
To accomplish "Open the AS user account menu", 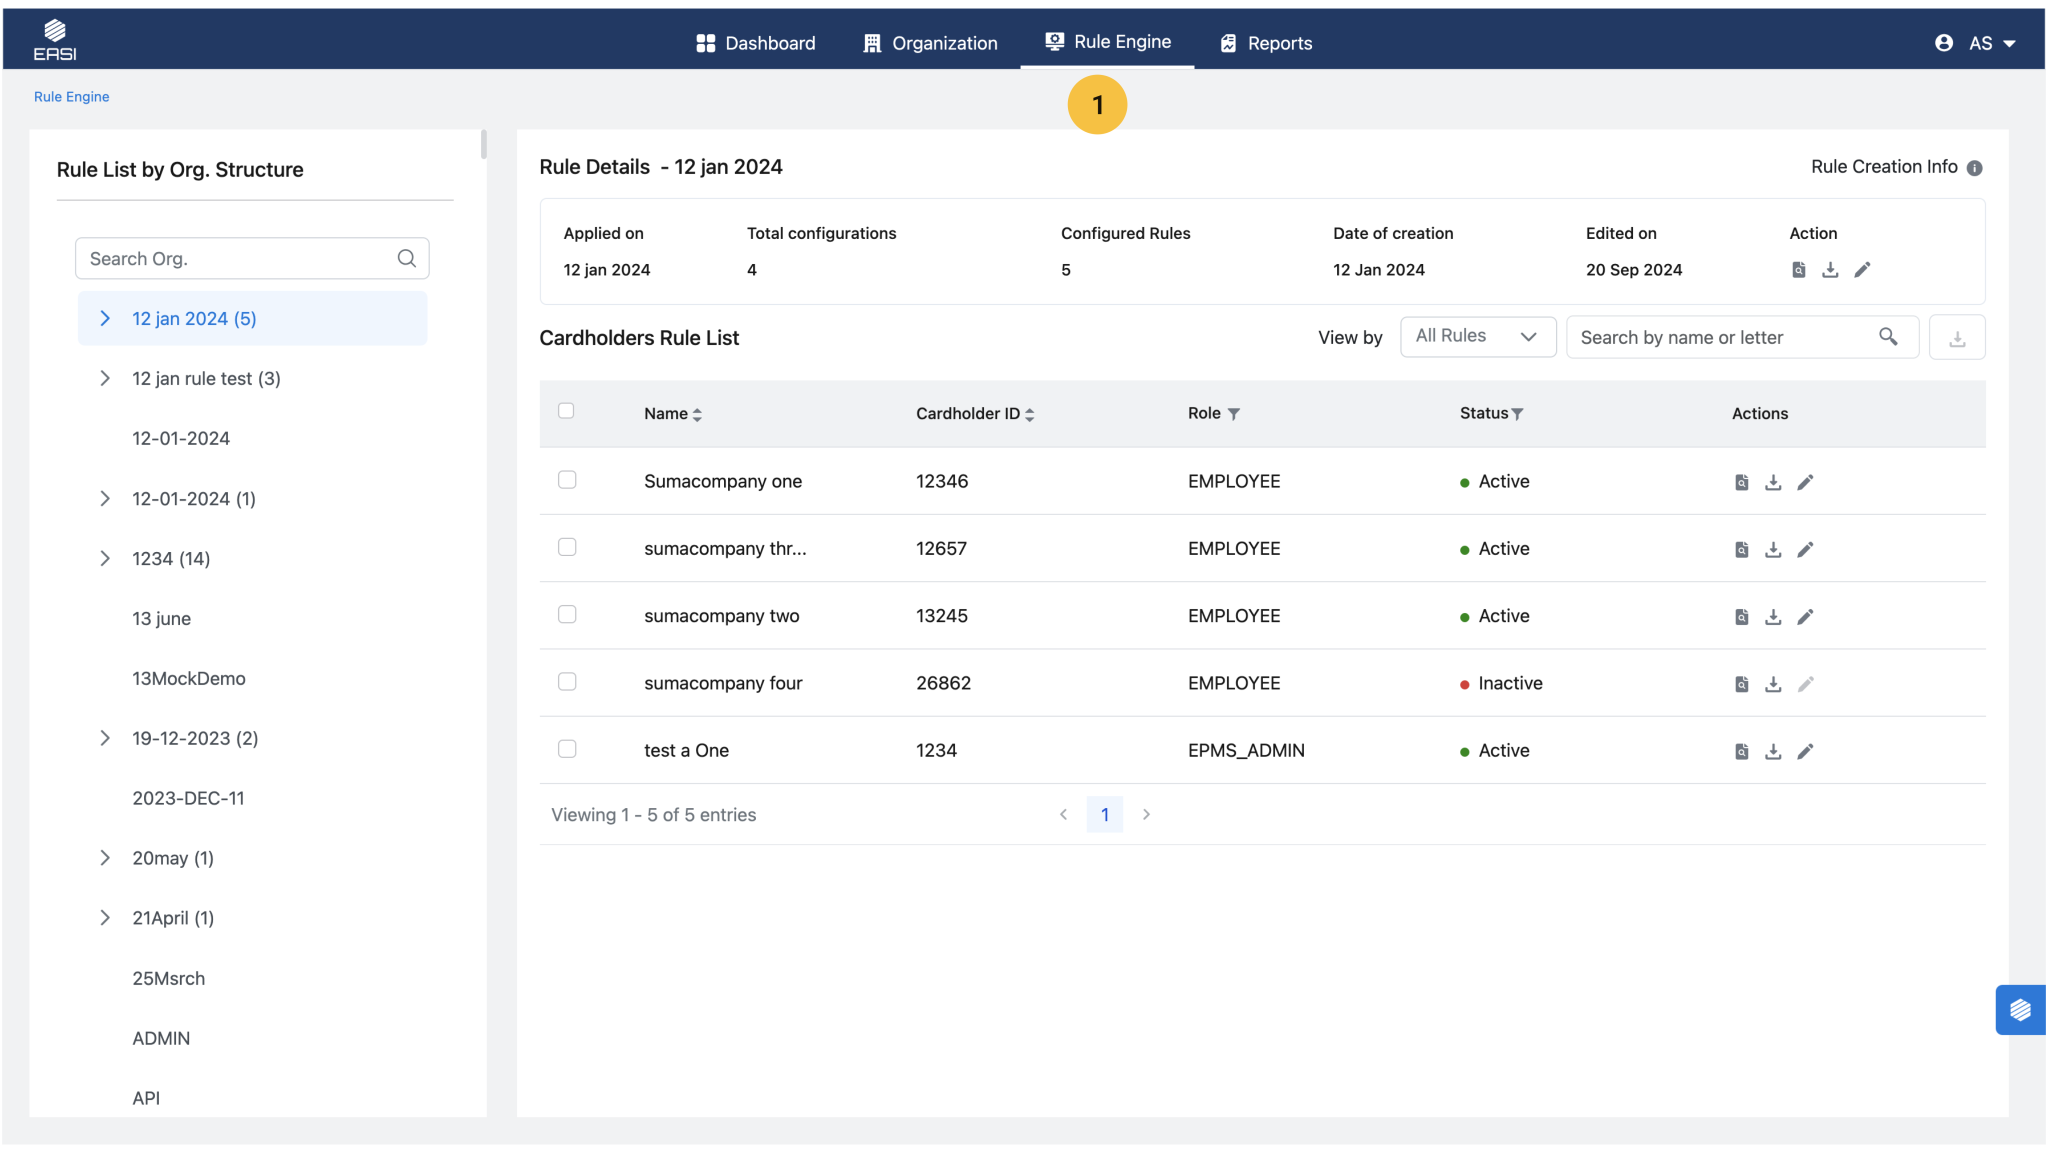I will (x=1979, y=43).
